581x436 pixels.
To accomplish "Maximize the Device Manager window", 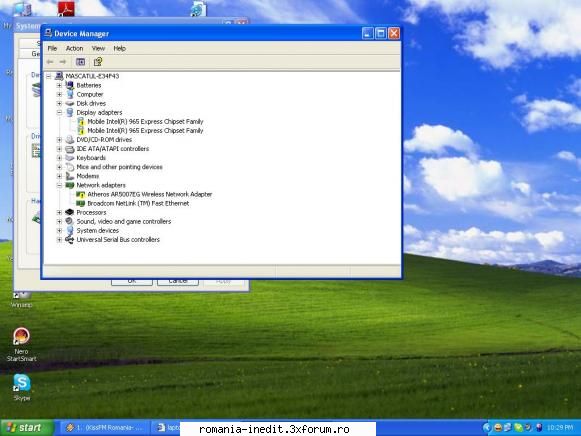I will point(381,33).
